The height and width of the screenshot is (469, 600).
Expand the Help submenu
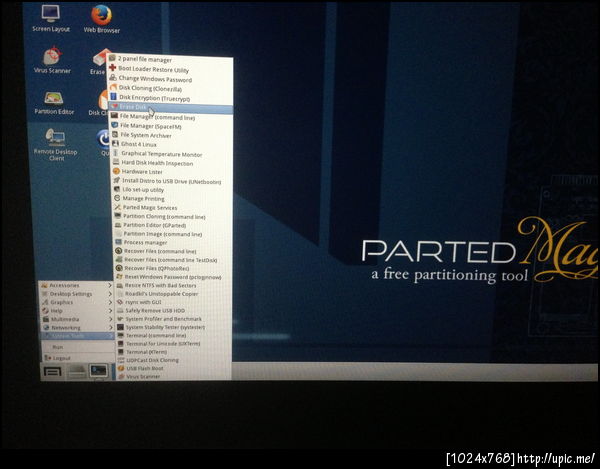tap(77, 311)
